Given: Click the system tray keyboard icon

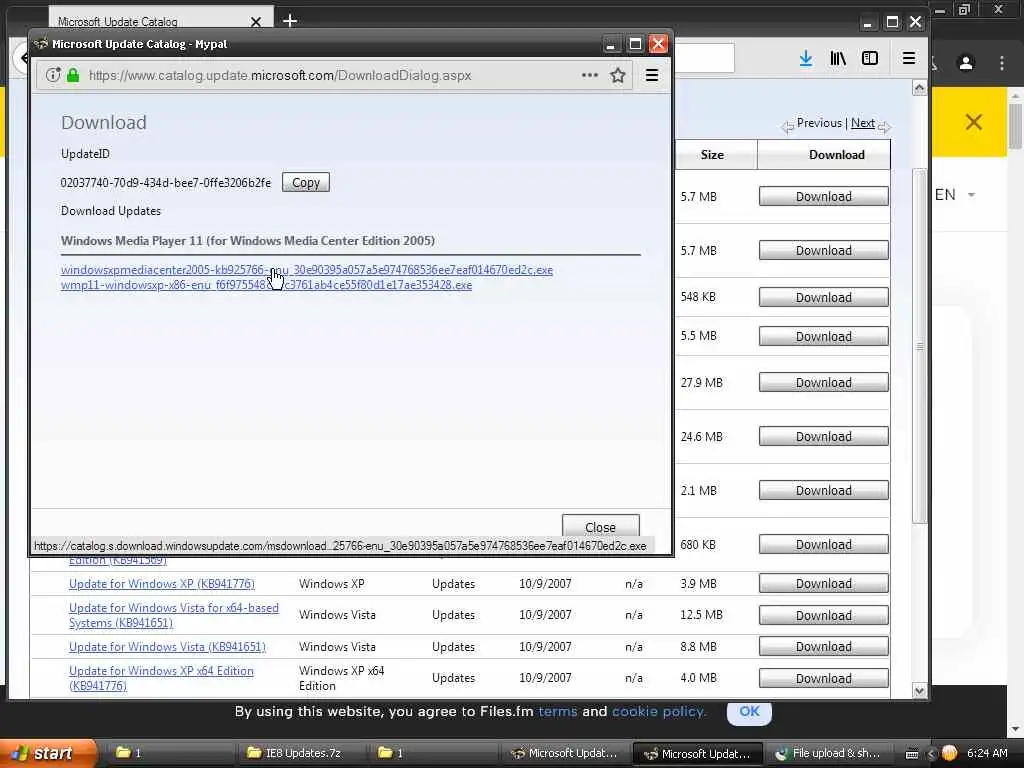Looking at the screenshot, I should click(x=912, y=754).
